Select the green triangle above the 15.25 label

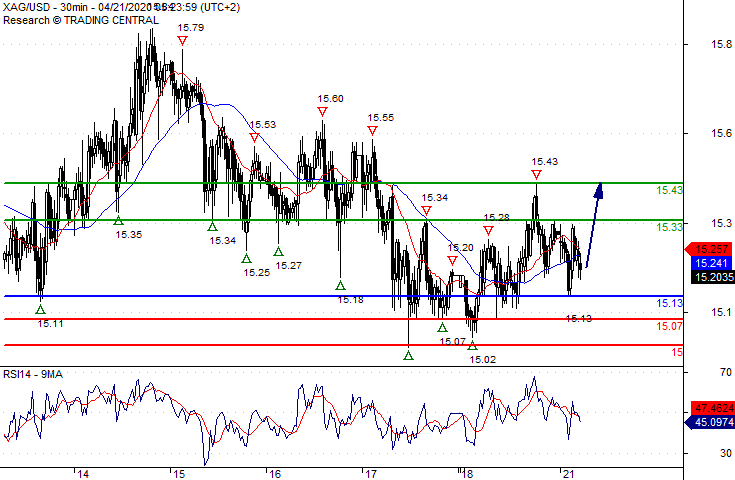tap(247, 258)
